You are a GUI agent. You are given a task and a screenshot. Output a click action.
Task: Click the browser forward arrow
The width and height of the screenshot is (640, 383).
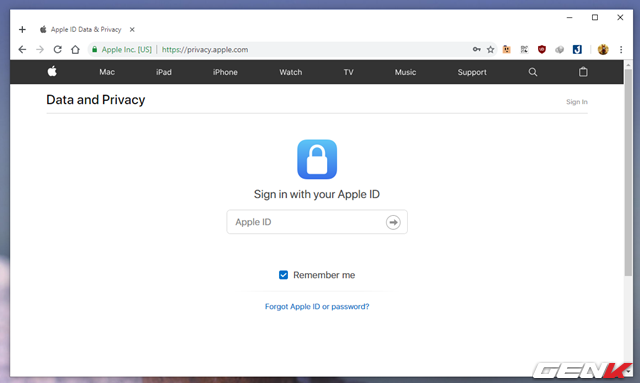(x=40, y=49)
